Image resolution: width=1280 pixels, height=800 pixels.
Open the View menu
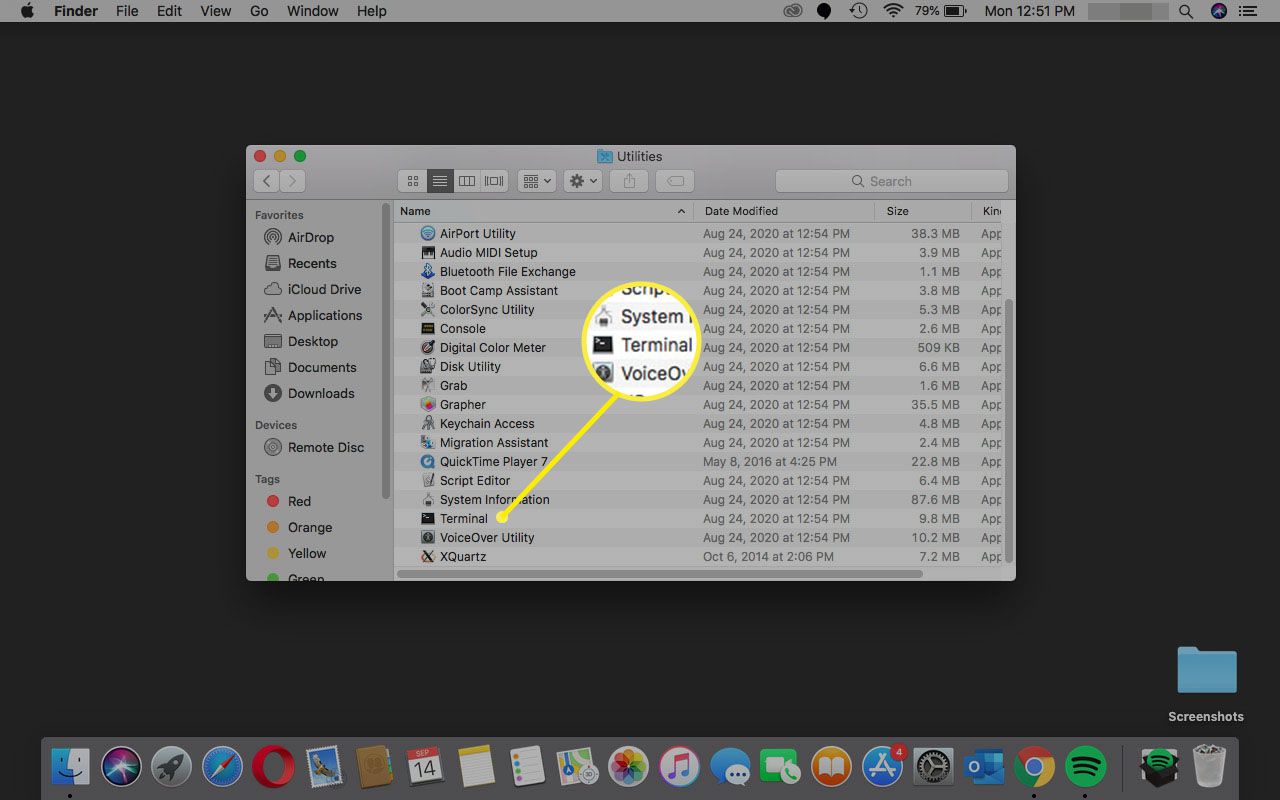(216, 11)
